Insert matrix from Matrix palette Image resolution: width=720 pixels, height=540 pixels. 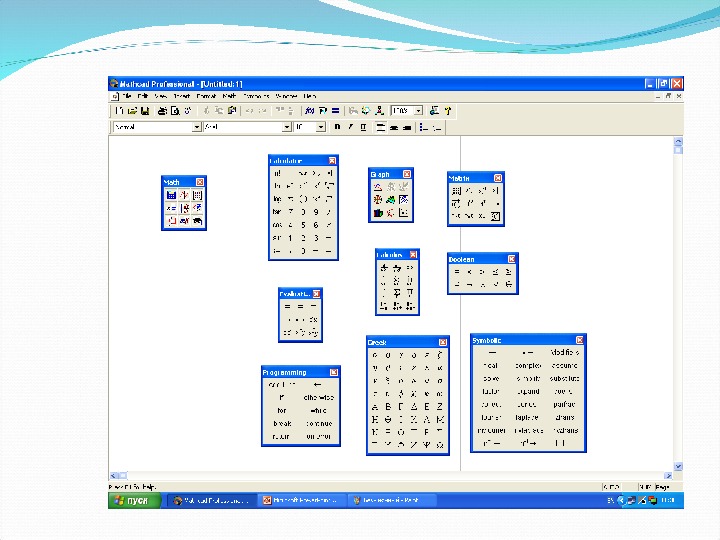(456, 190)
